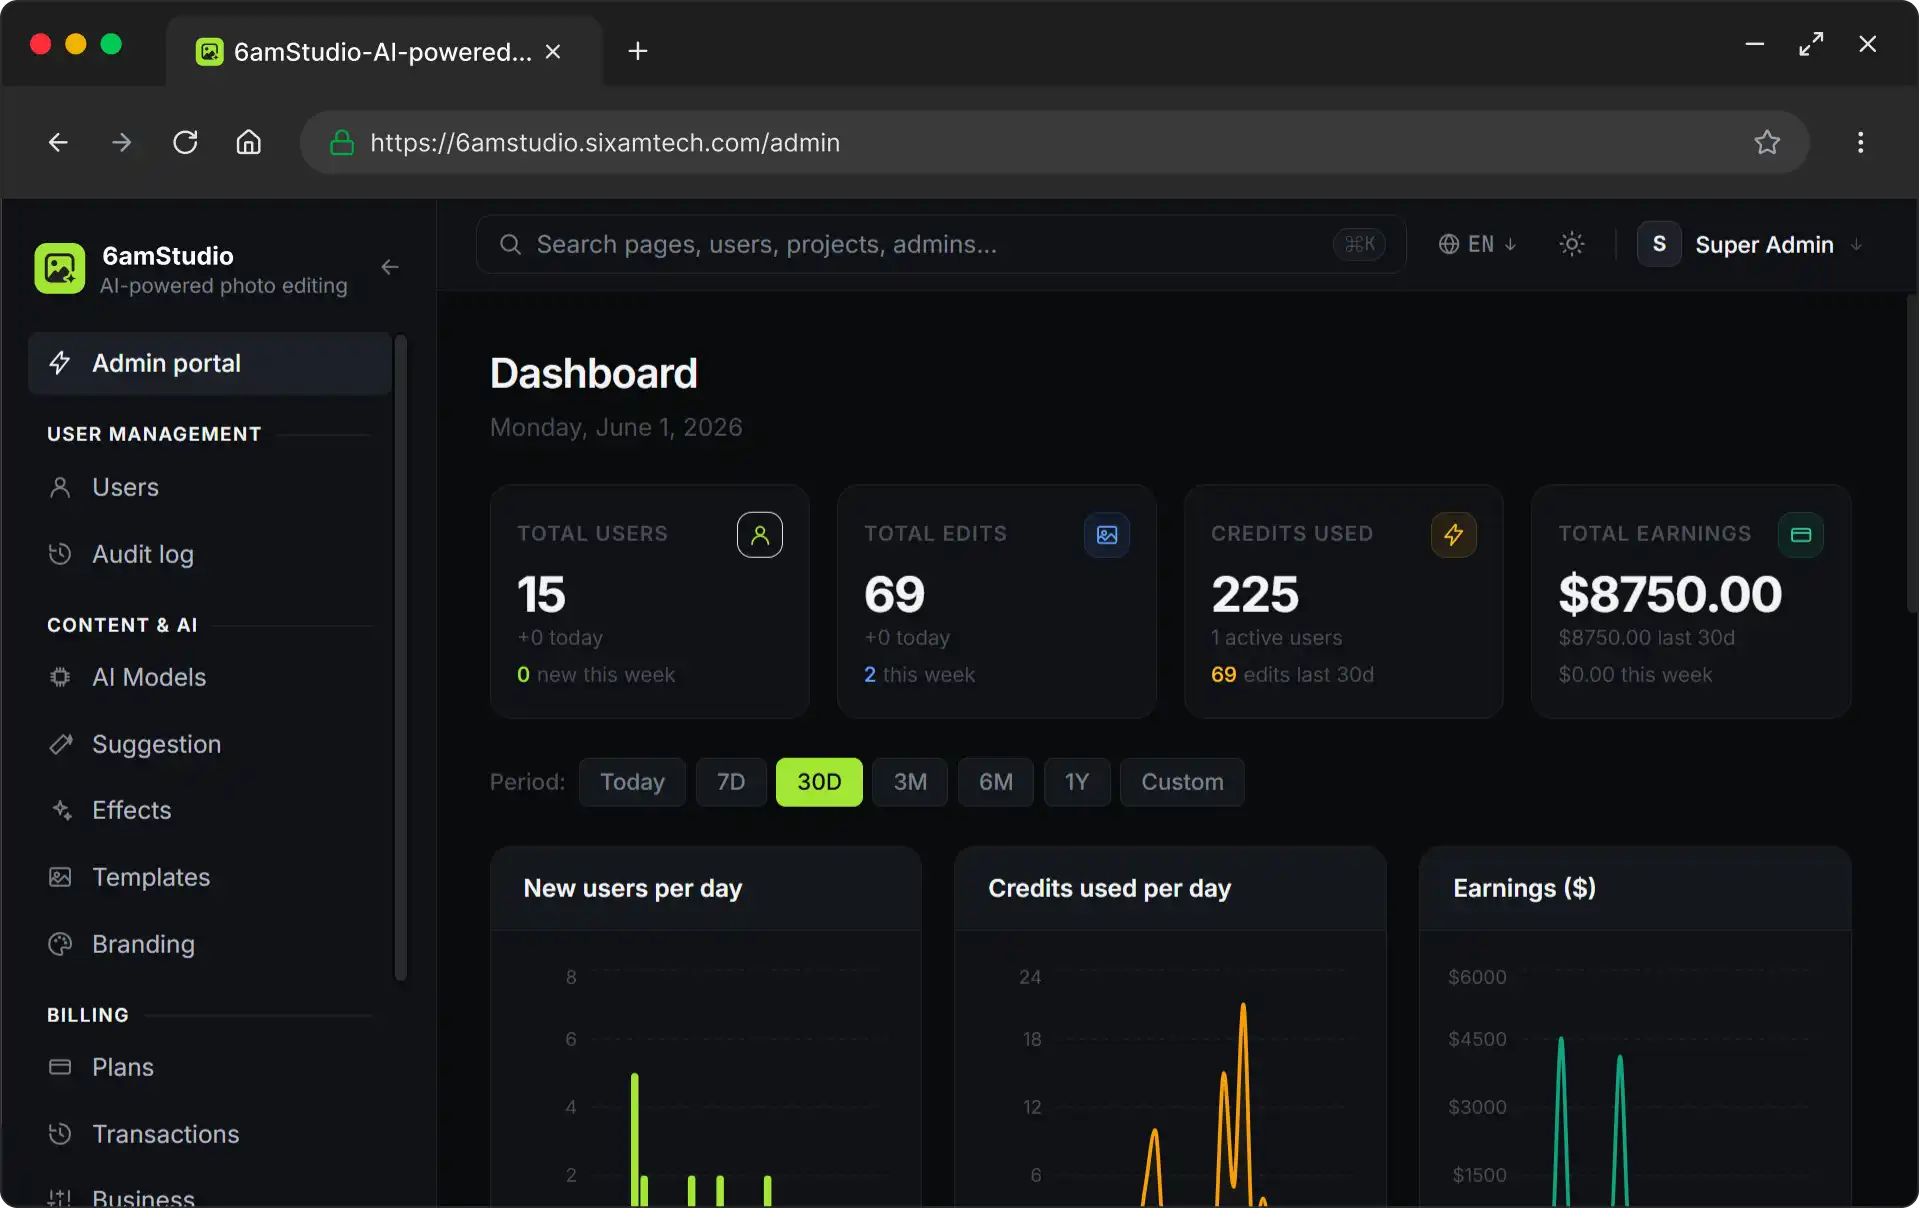Select the 30D period button
This screenshot has height=1208, width=1919.
[x=819, y=782]
